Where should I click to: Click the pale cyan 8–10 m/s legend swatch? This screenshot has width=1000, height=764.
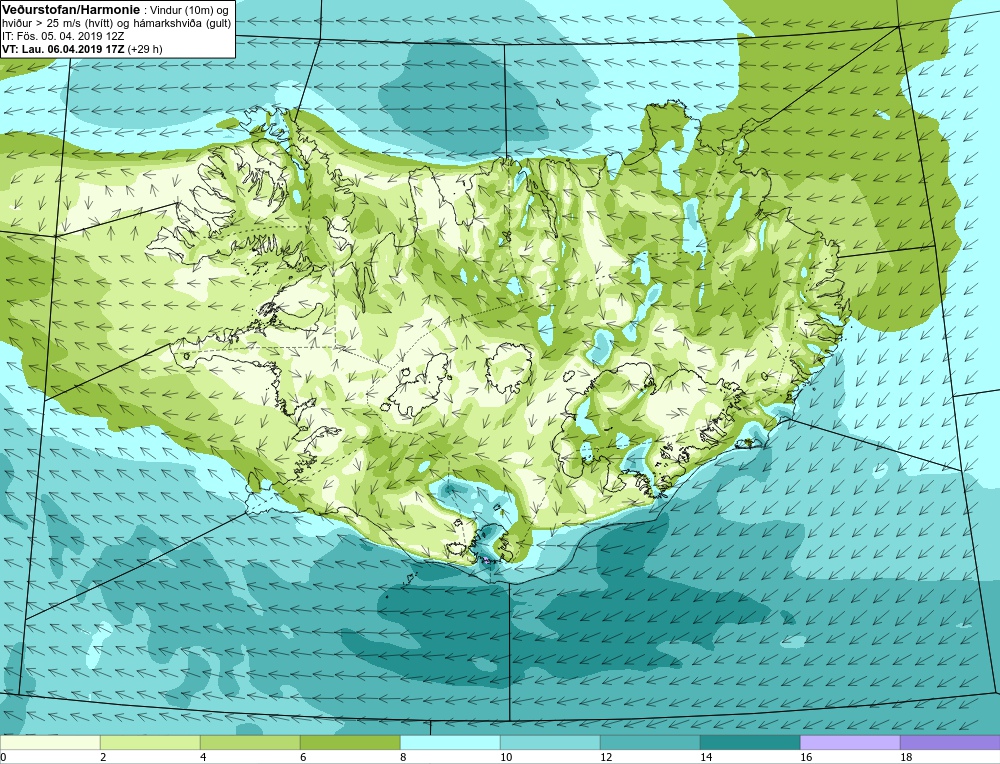(x=450, y=742)
